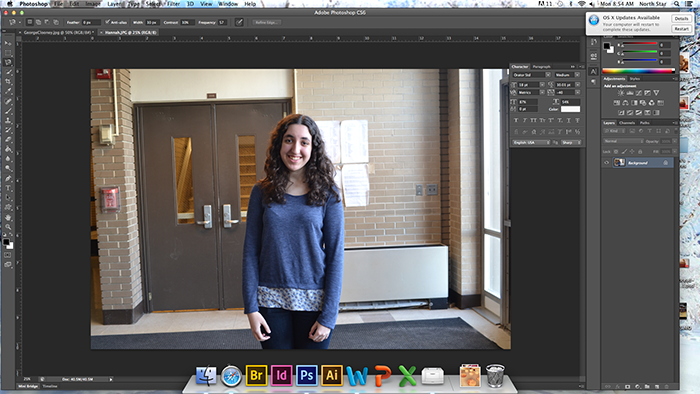700x394 pixels.
Task: Select the Crop tool
Action: click(8, 82)
